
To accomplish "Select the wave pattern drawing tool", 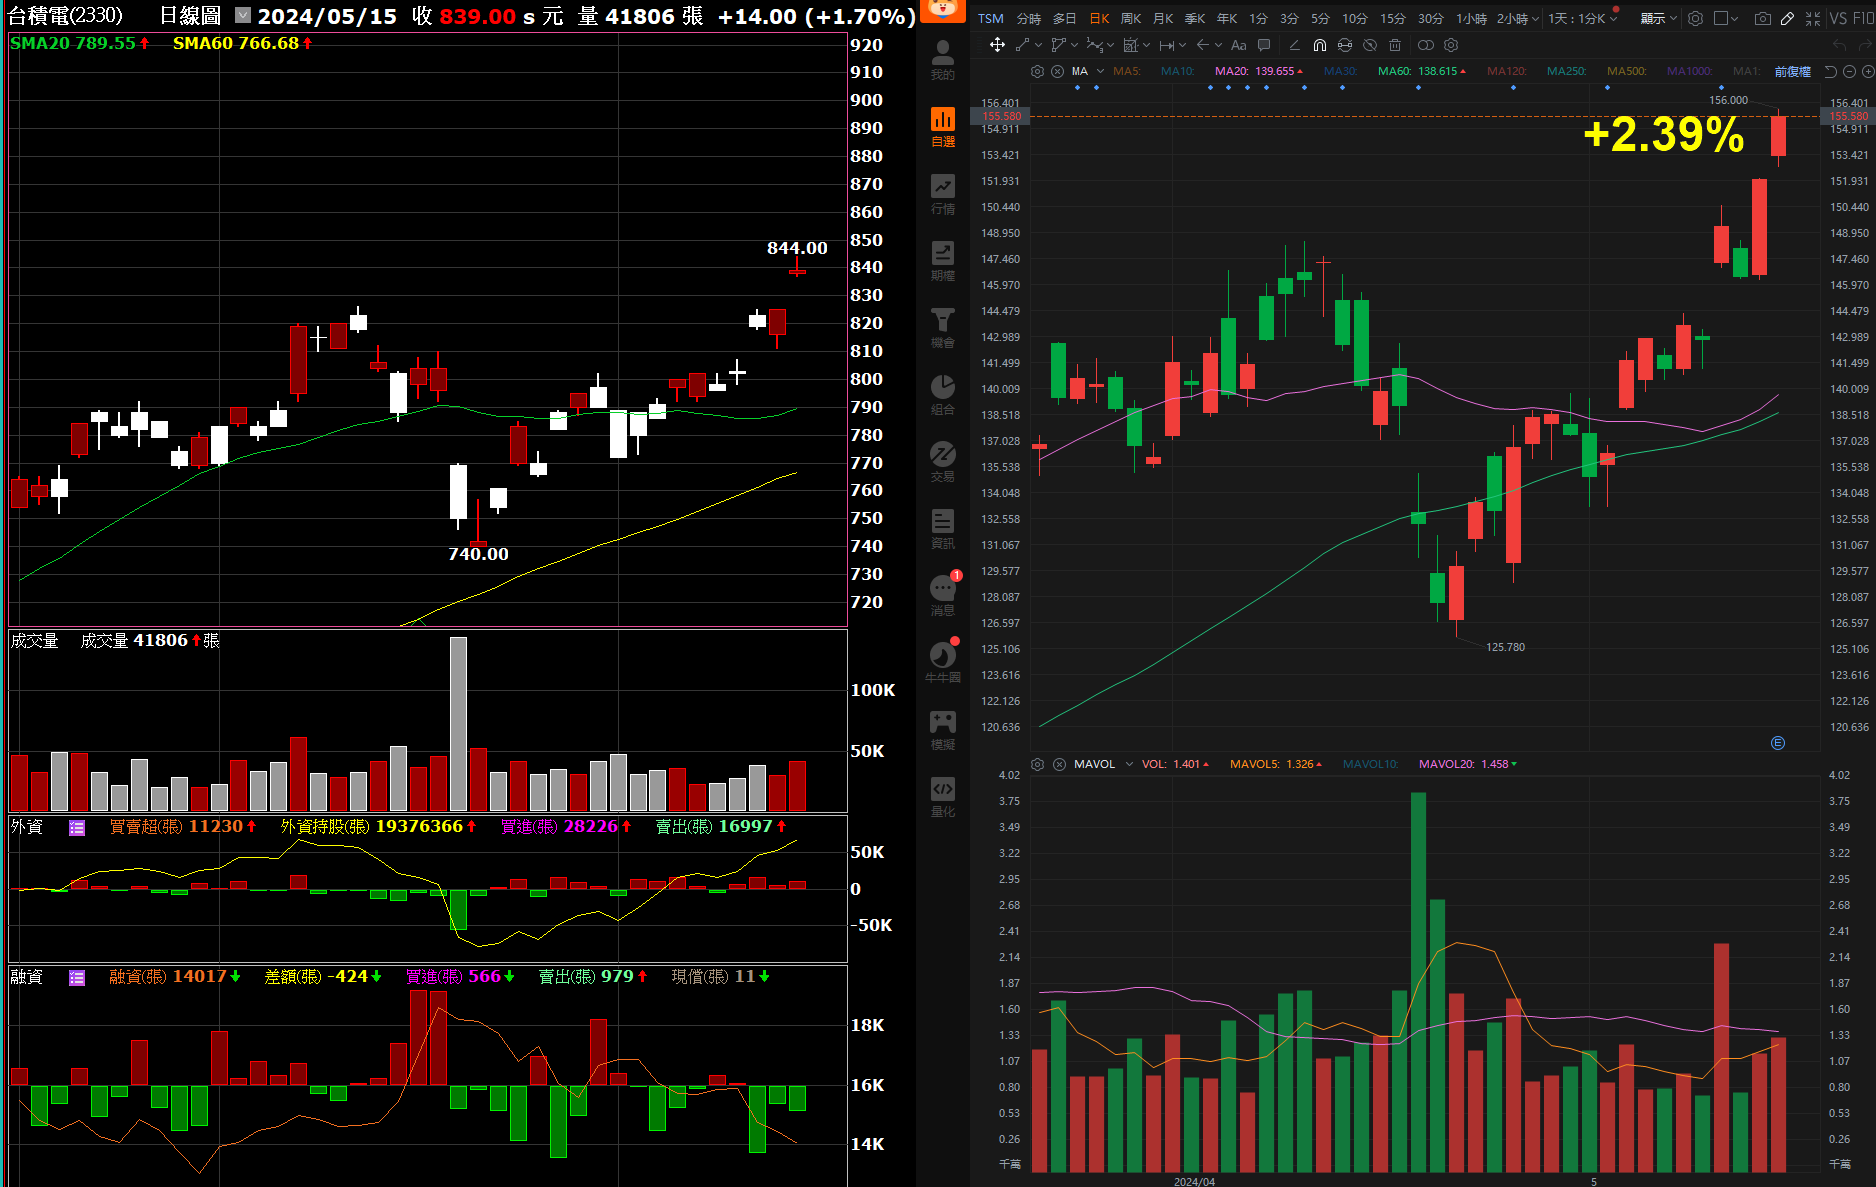I will (1095, 45).
